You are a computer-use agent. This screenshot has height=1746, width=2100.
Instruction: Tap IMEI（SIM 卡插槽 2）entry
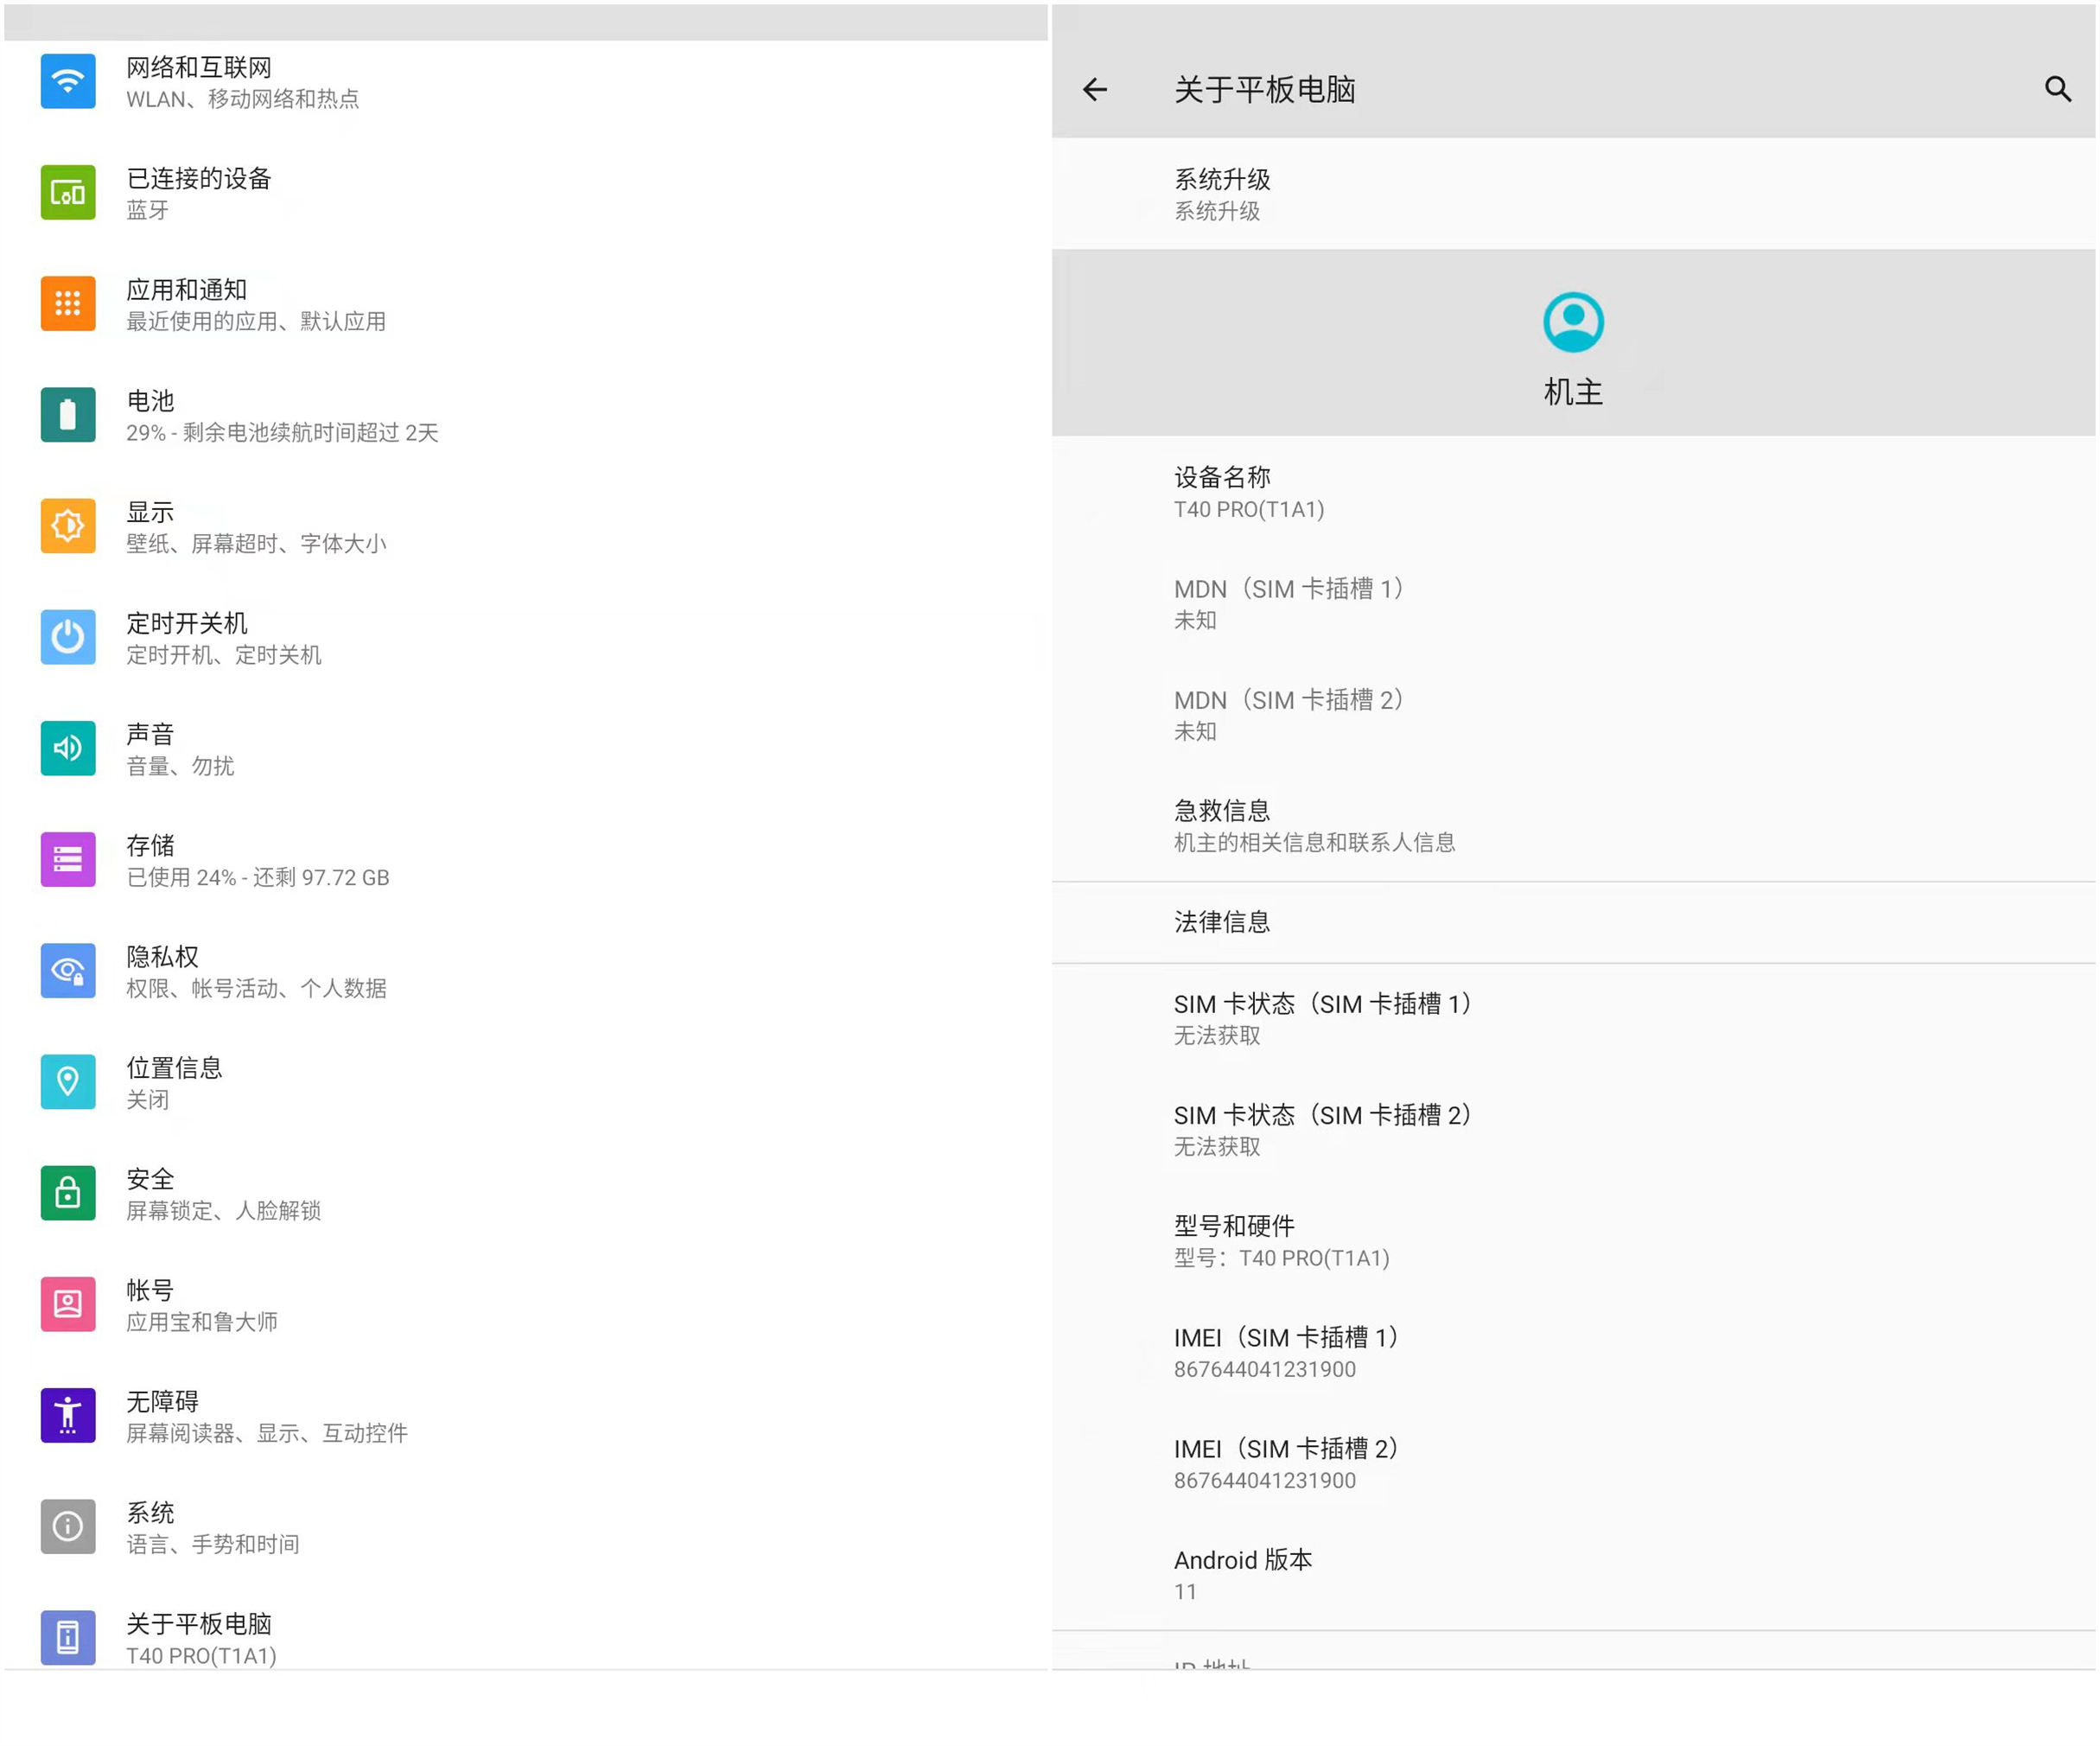click(x=1573, y=1463)
